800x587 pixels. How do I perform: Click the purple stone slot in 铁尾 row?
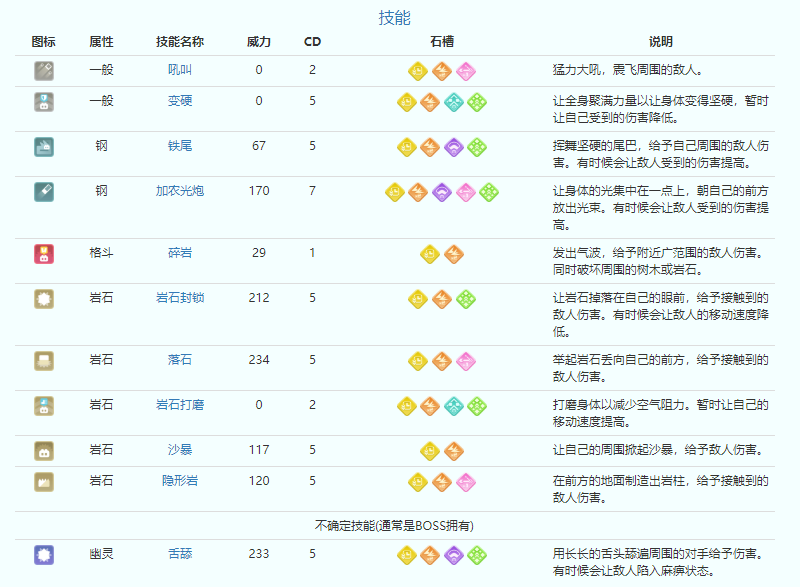(454, 147)
